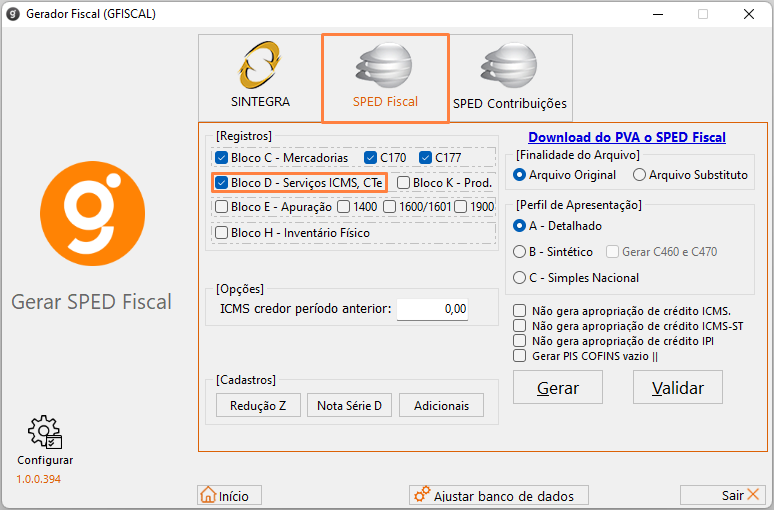The image size is (774, 510).
Task: Go to Início
Action: [x=230, y=495]
